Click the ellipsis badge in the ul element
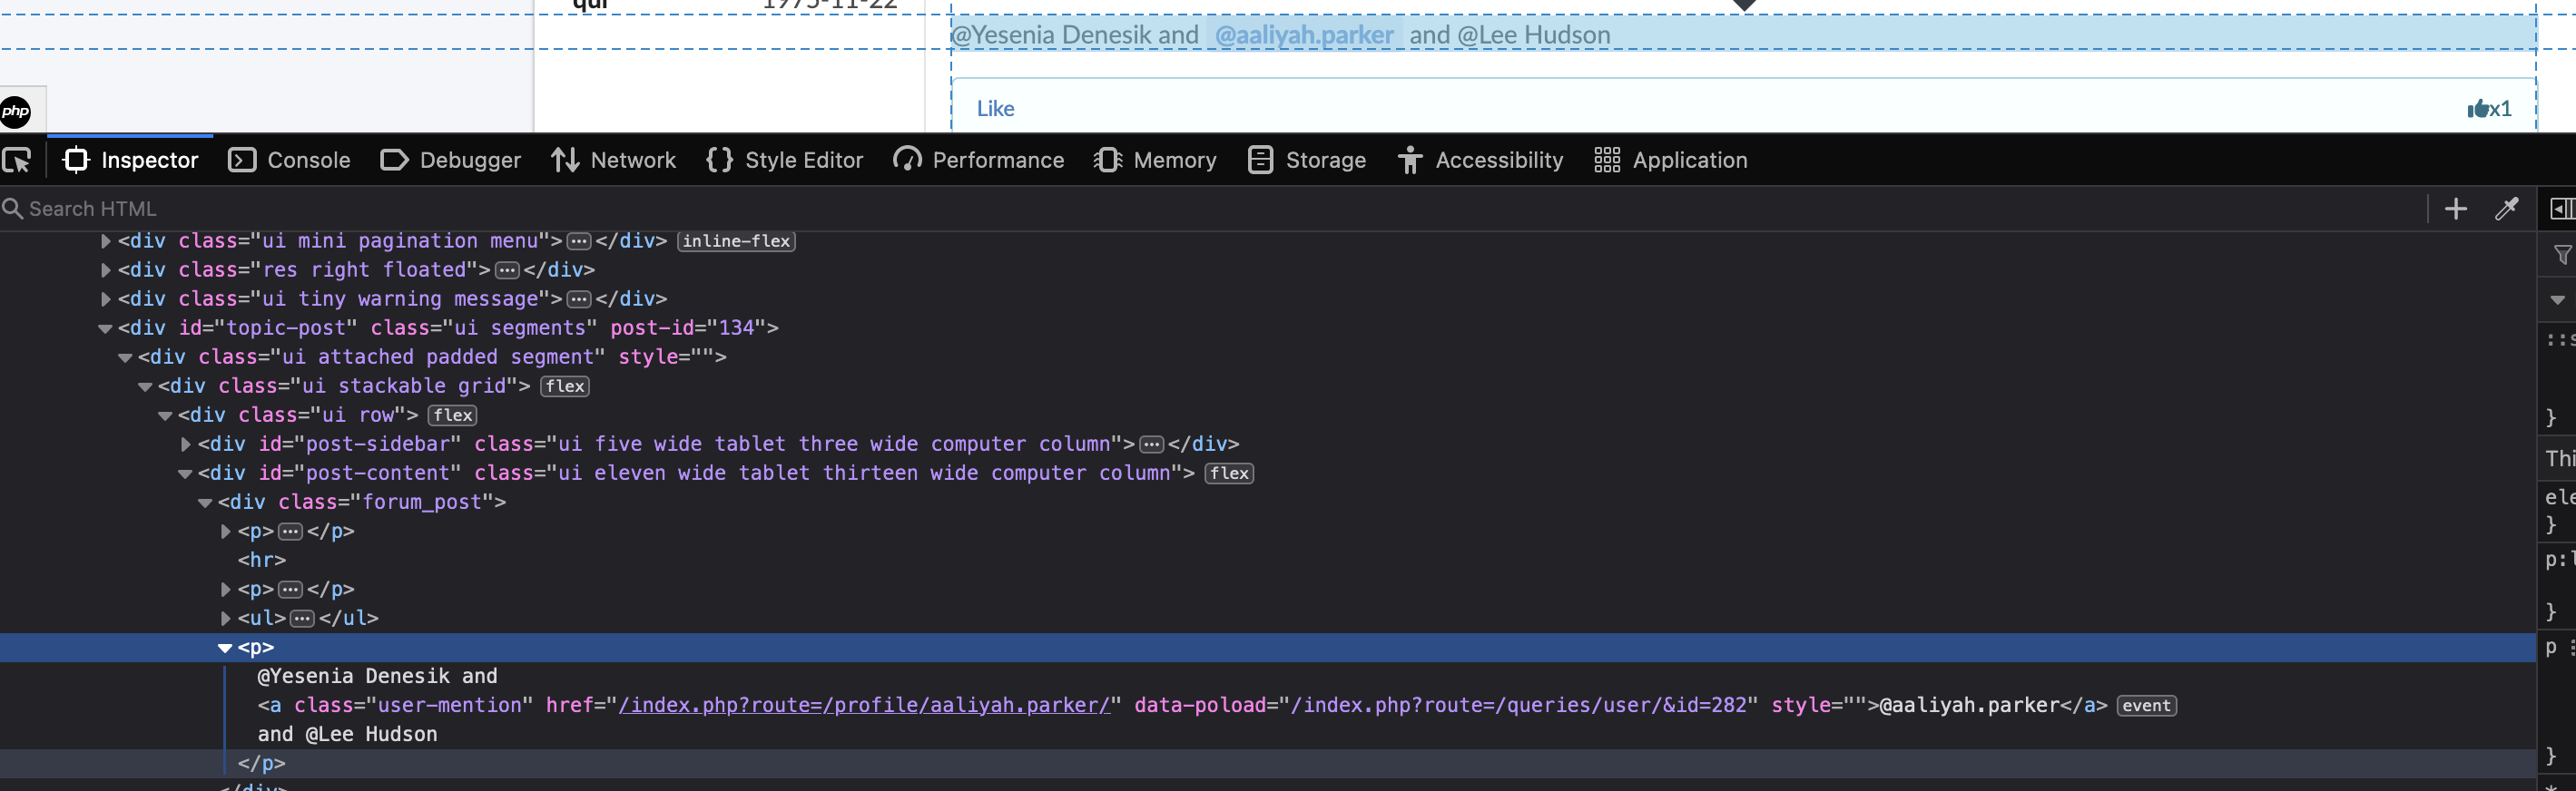2576x791 pixels. click(302, 618)
